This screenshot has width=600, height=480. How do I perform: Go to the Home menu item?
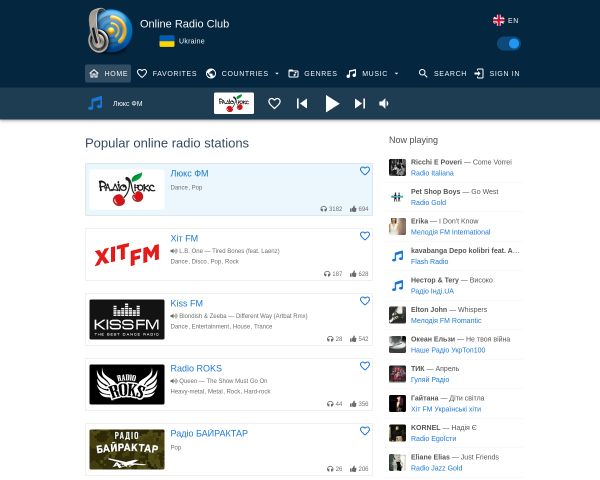tap(108, 73)
